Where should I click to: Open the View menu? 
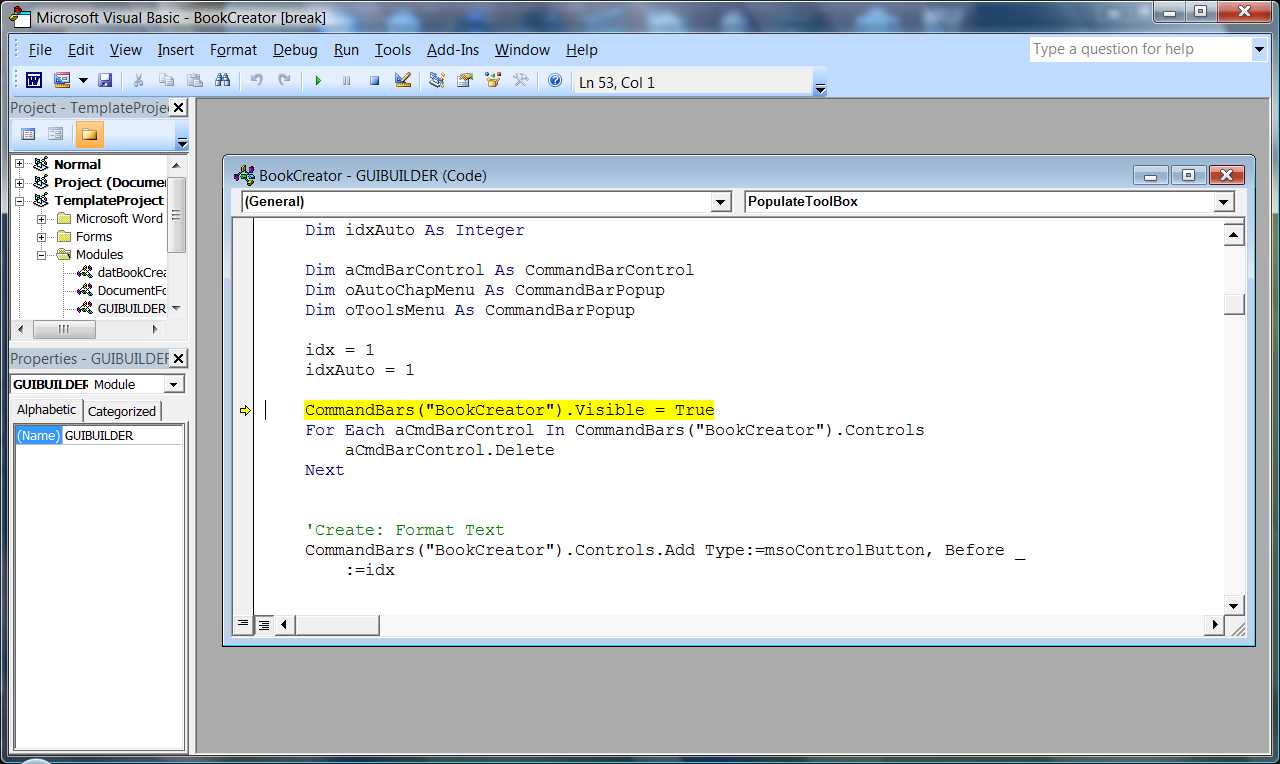tap(126, 49)
